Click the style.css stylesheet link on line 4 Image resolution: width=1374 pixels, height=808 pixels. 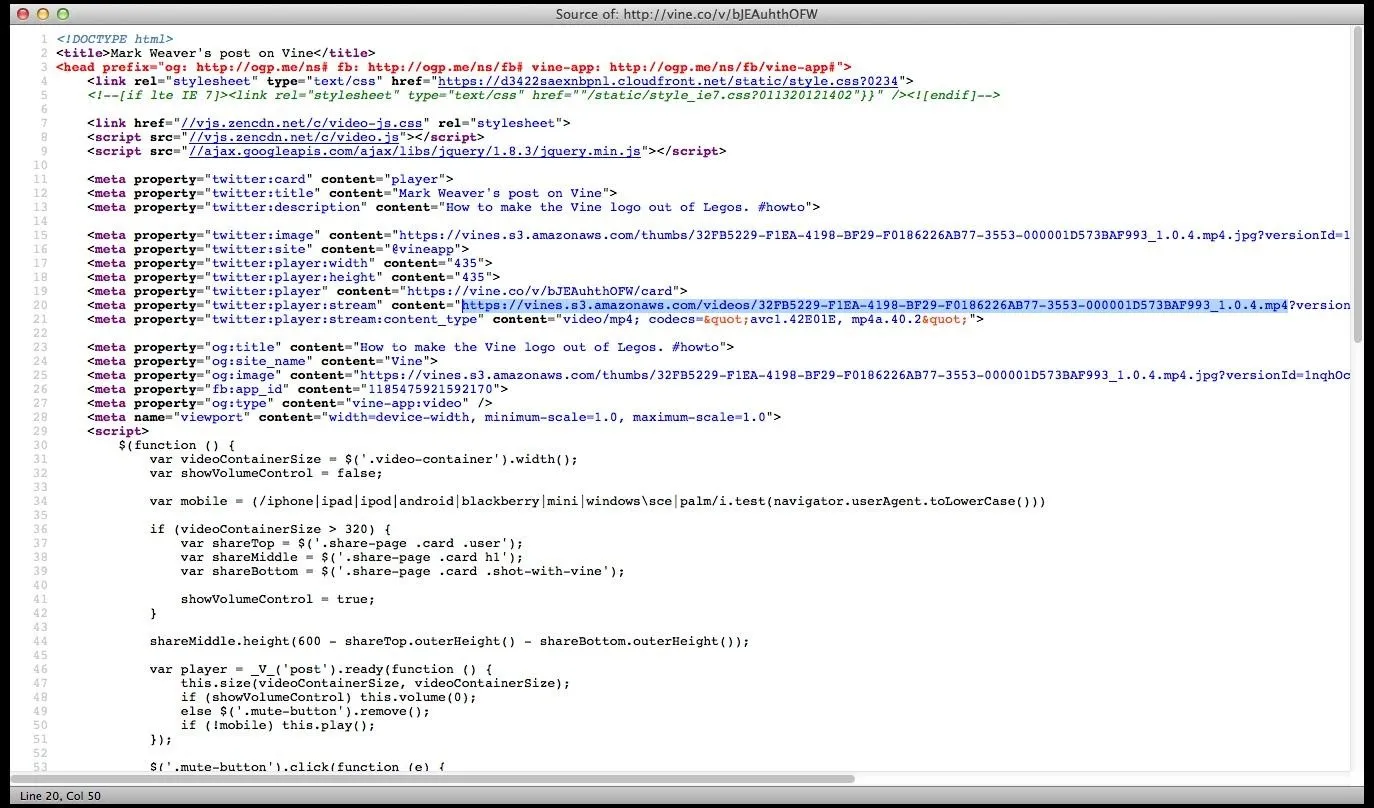[668, 81]
